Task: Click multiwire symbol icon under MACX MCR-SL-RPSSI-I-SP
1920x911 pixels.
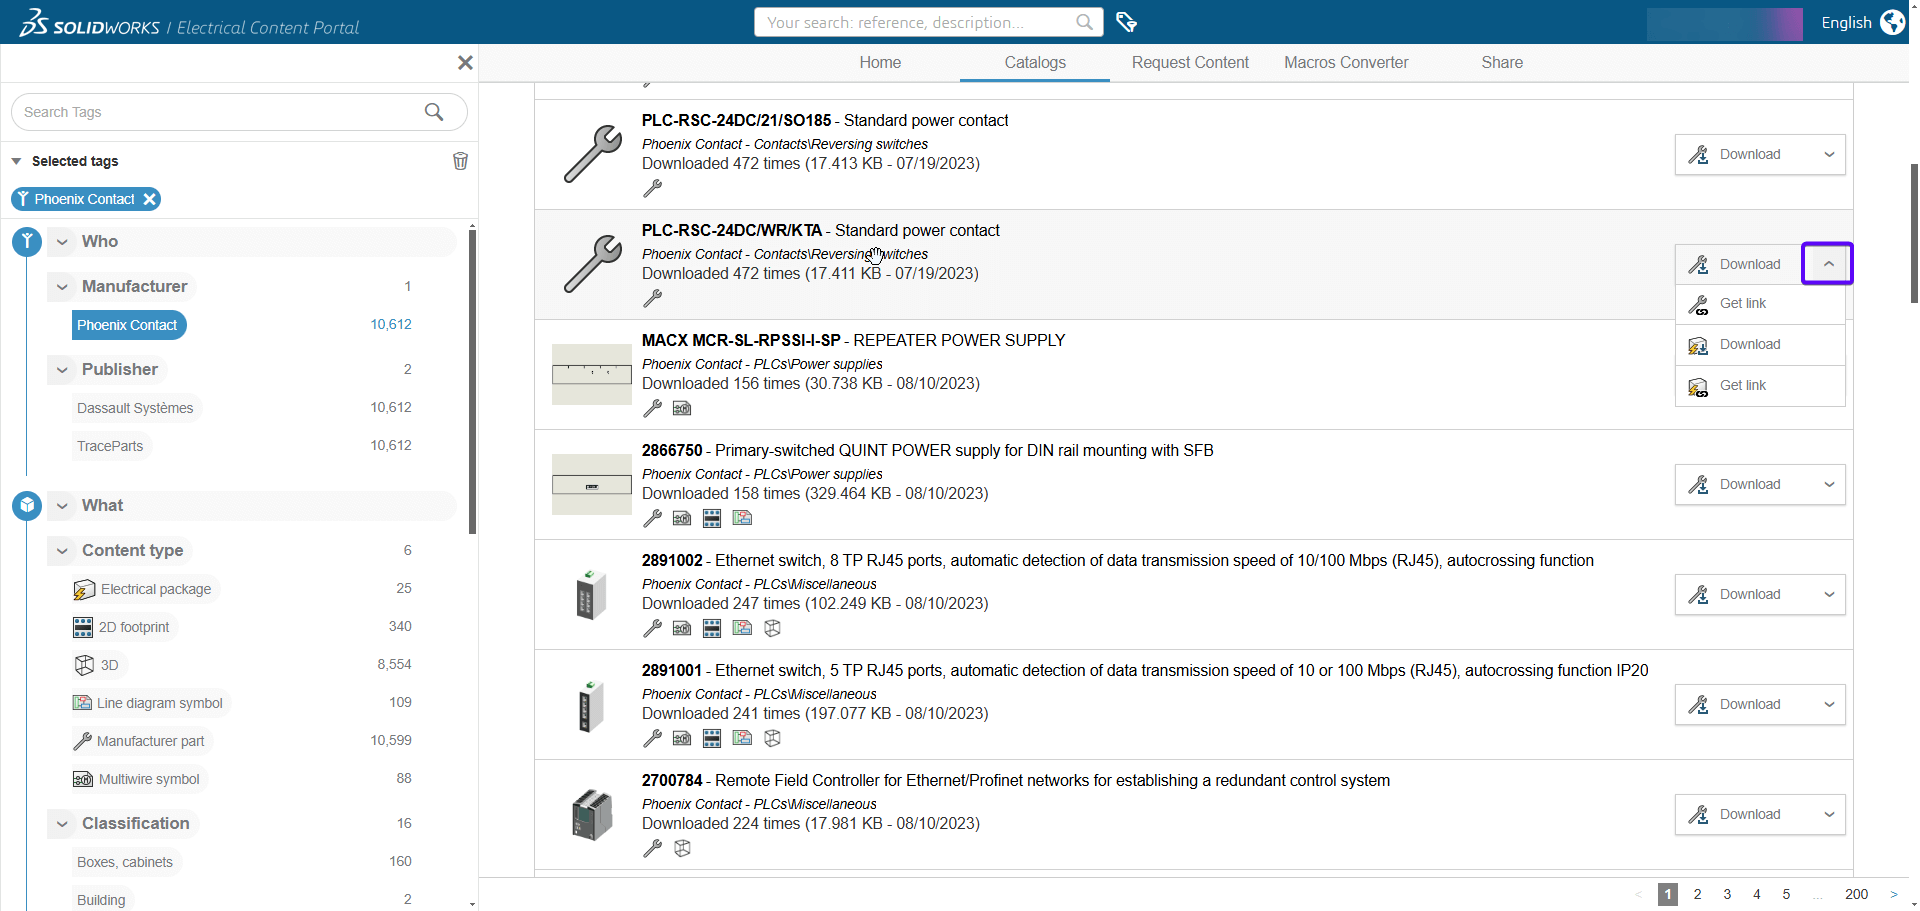Action: 682,408
